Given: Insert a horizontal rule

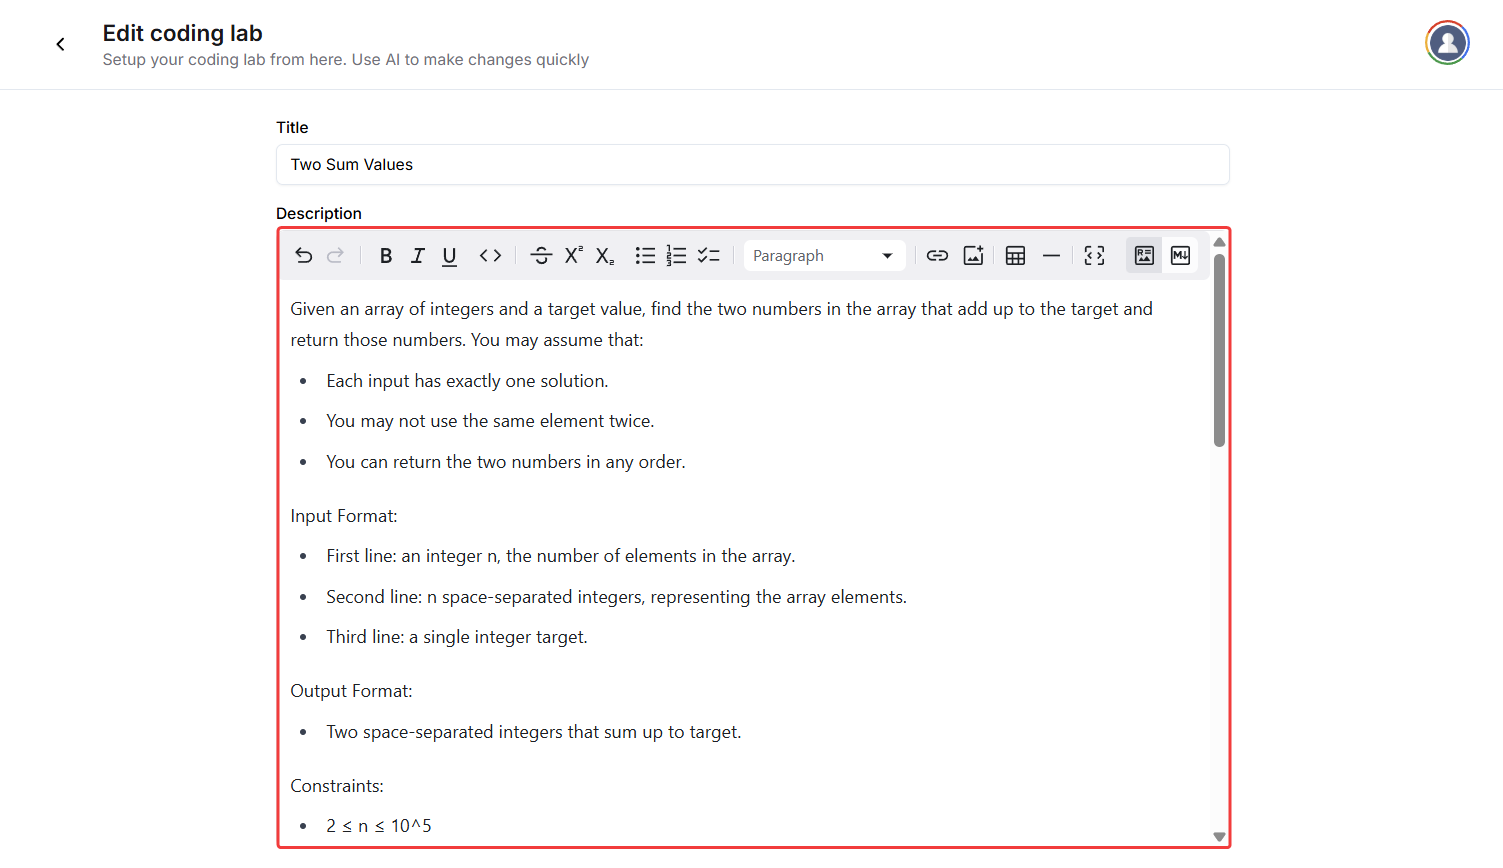Looking at the screenshot, I should pos(1051,256).
